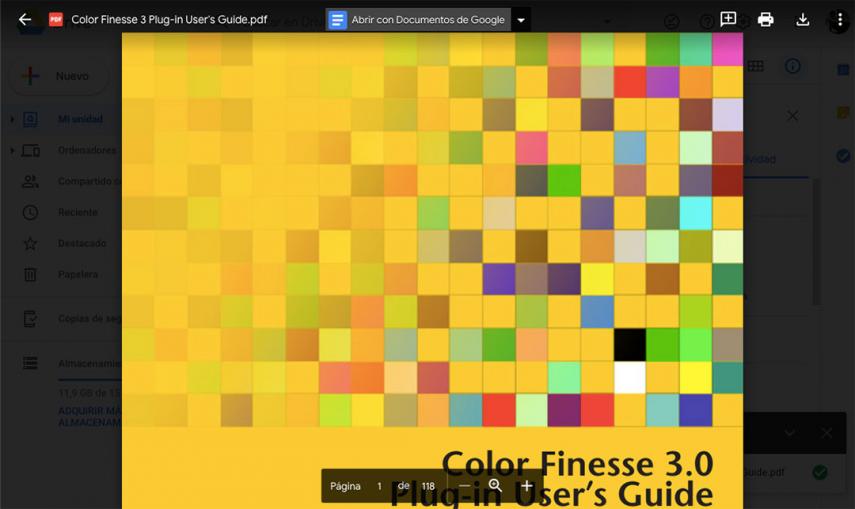The height and width of the screenshot is (509, 855).
Task: Close the Drive details panel
Action: coord(792,116)
